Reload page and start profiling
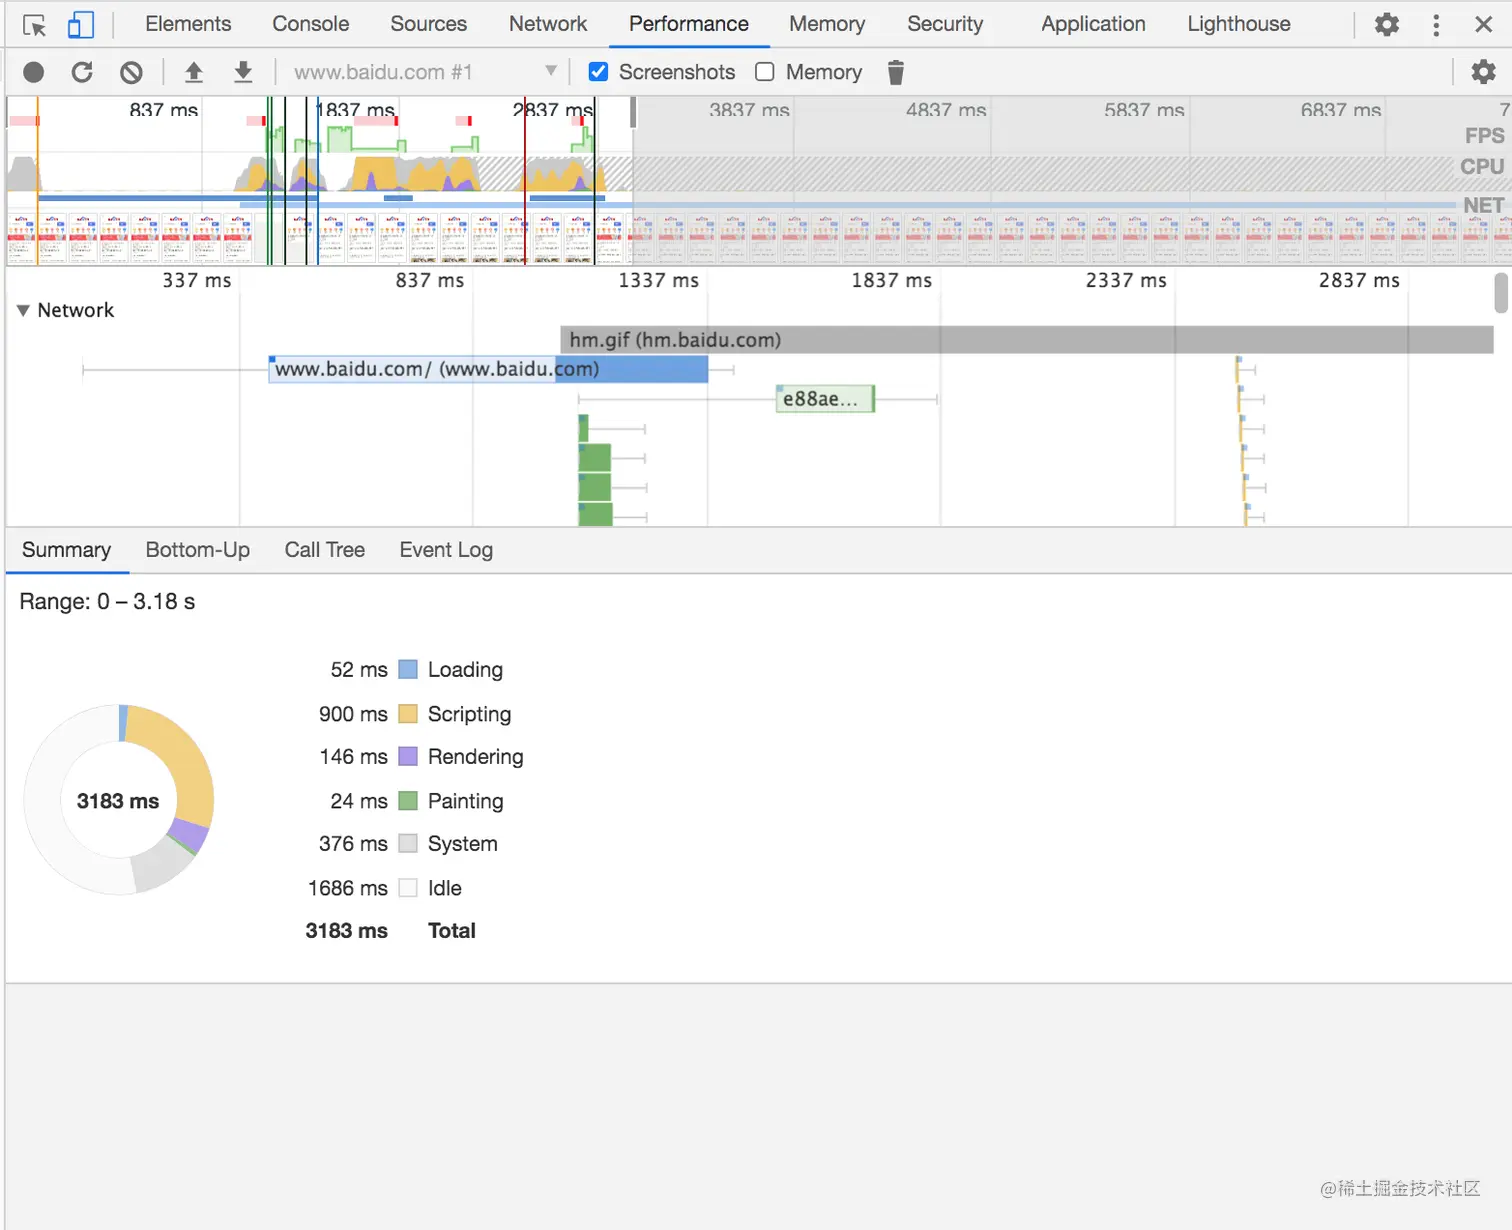 tap(82, 72)
